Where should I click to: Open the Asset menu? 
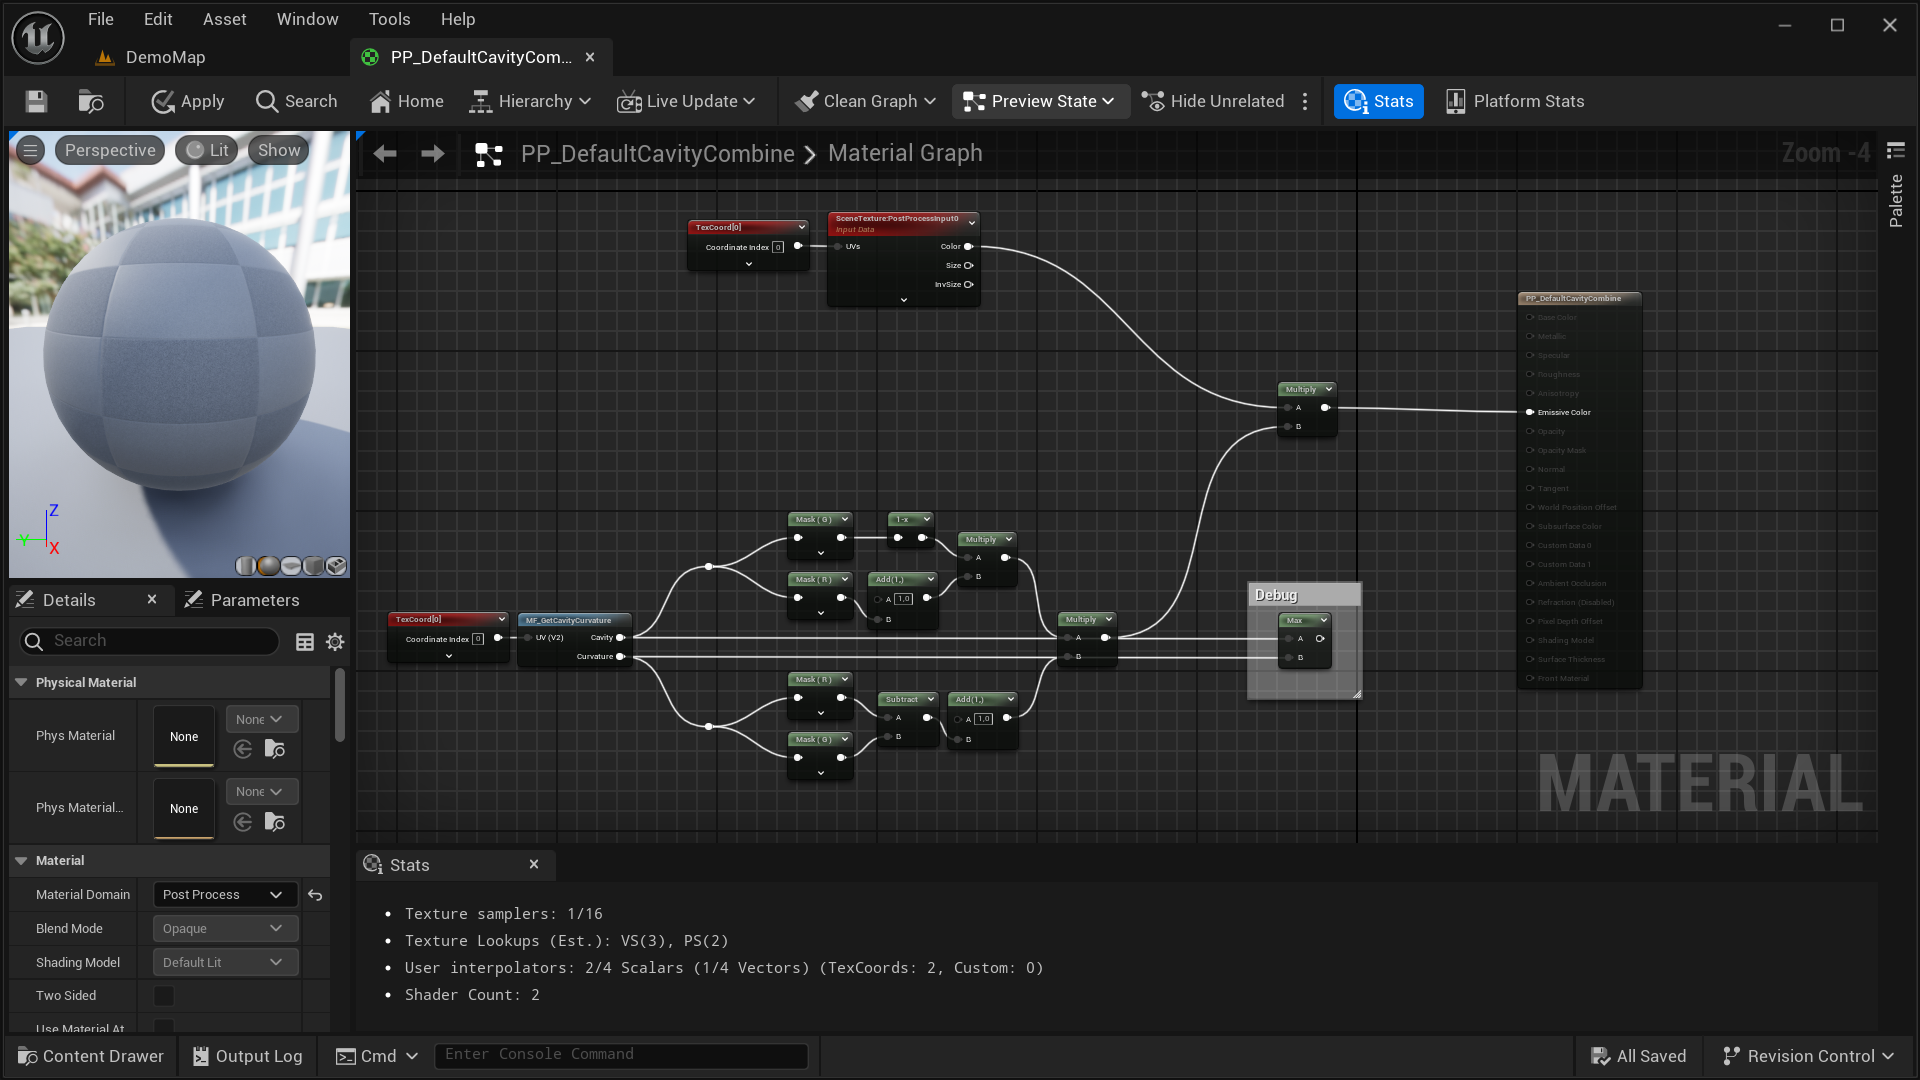tap(224, 19)
